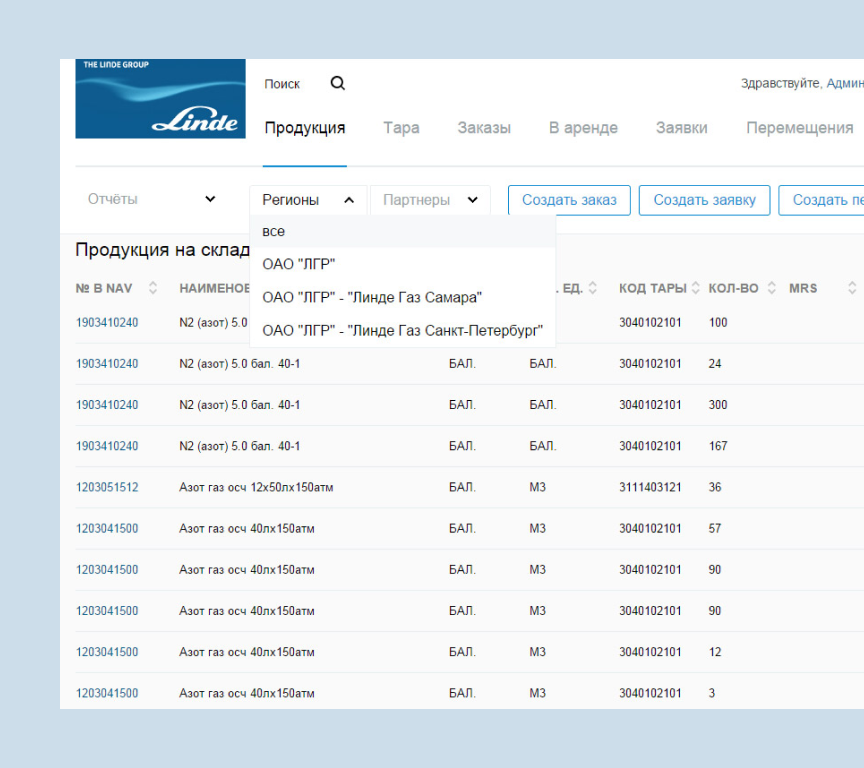Select Линде Газ Самара region
This screenshot has height=768, width=864.
coord(372,297)
